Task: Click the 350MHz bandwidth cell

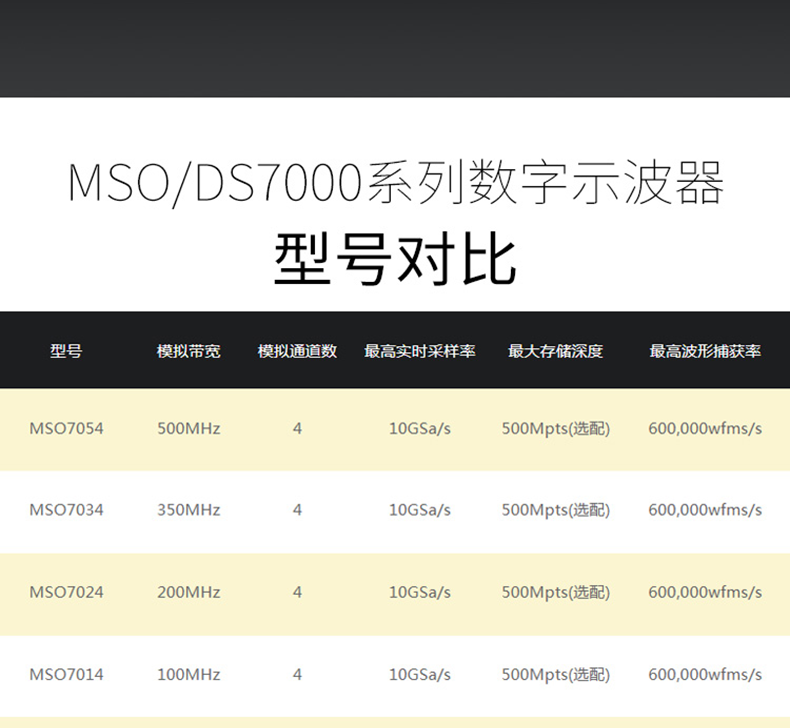Action: coord(188,510)
